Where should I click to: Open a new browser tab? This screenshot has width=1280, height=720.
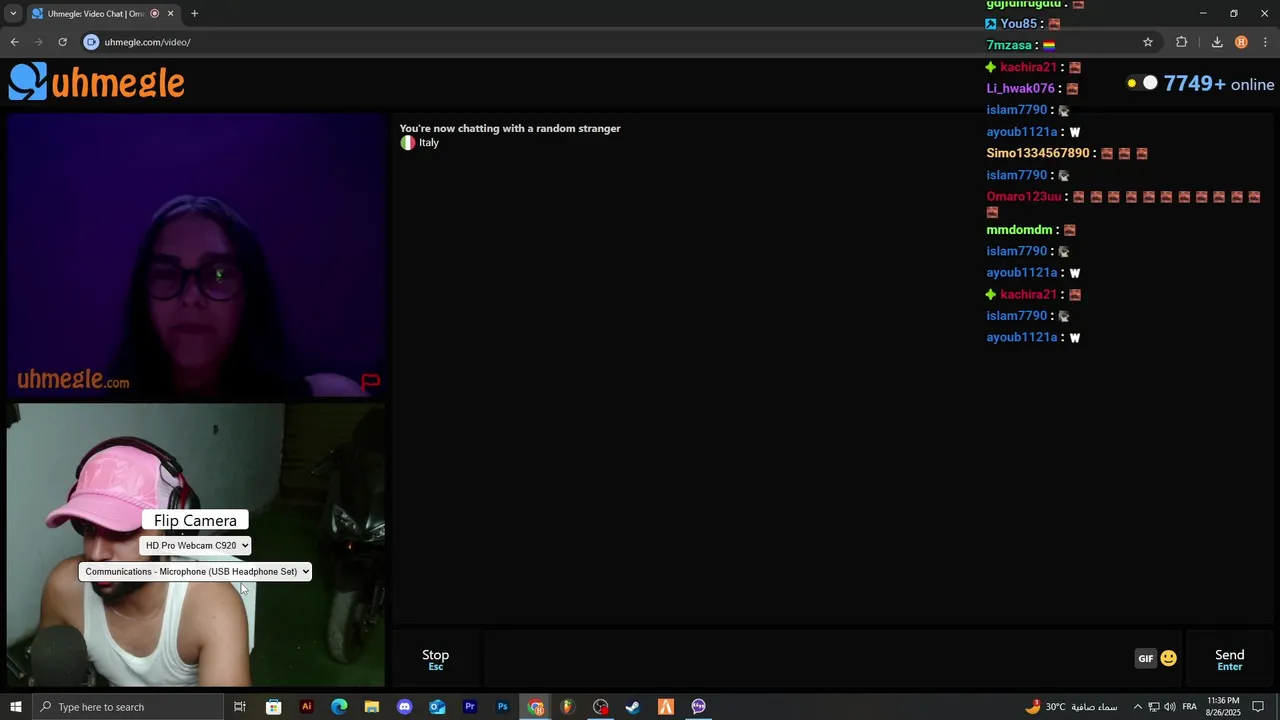[x=194, y=14]
